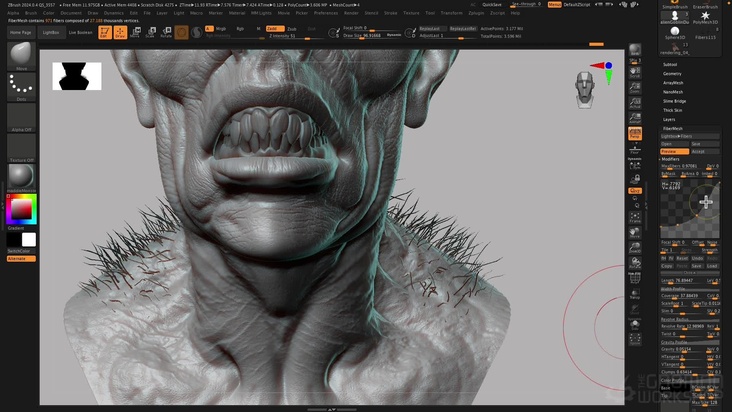Click the Frame mesh icon
The width and height of the screenshot is (732, 412).
[635, 217]
